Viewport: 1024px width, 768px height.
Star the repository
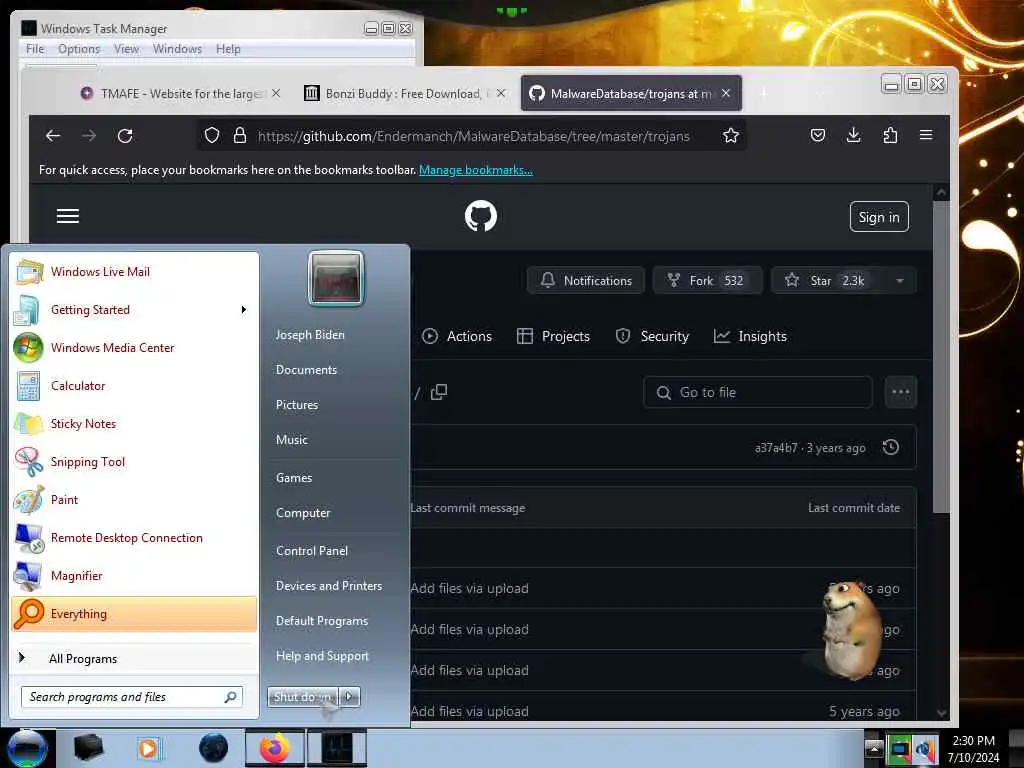click(x=829, y=281)
